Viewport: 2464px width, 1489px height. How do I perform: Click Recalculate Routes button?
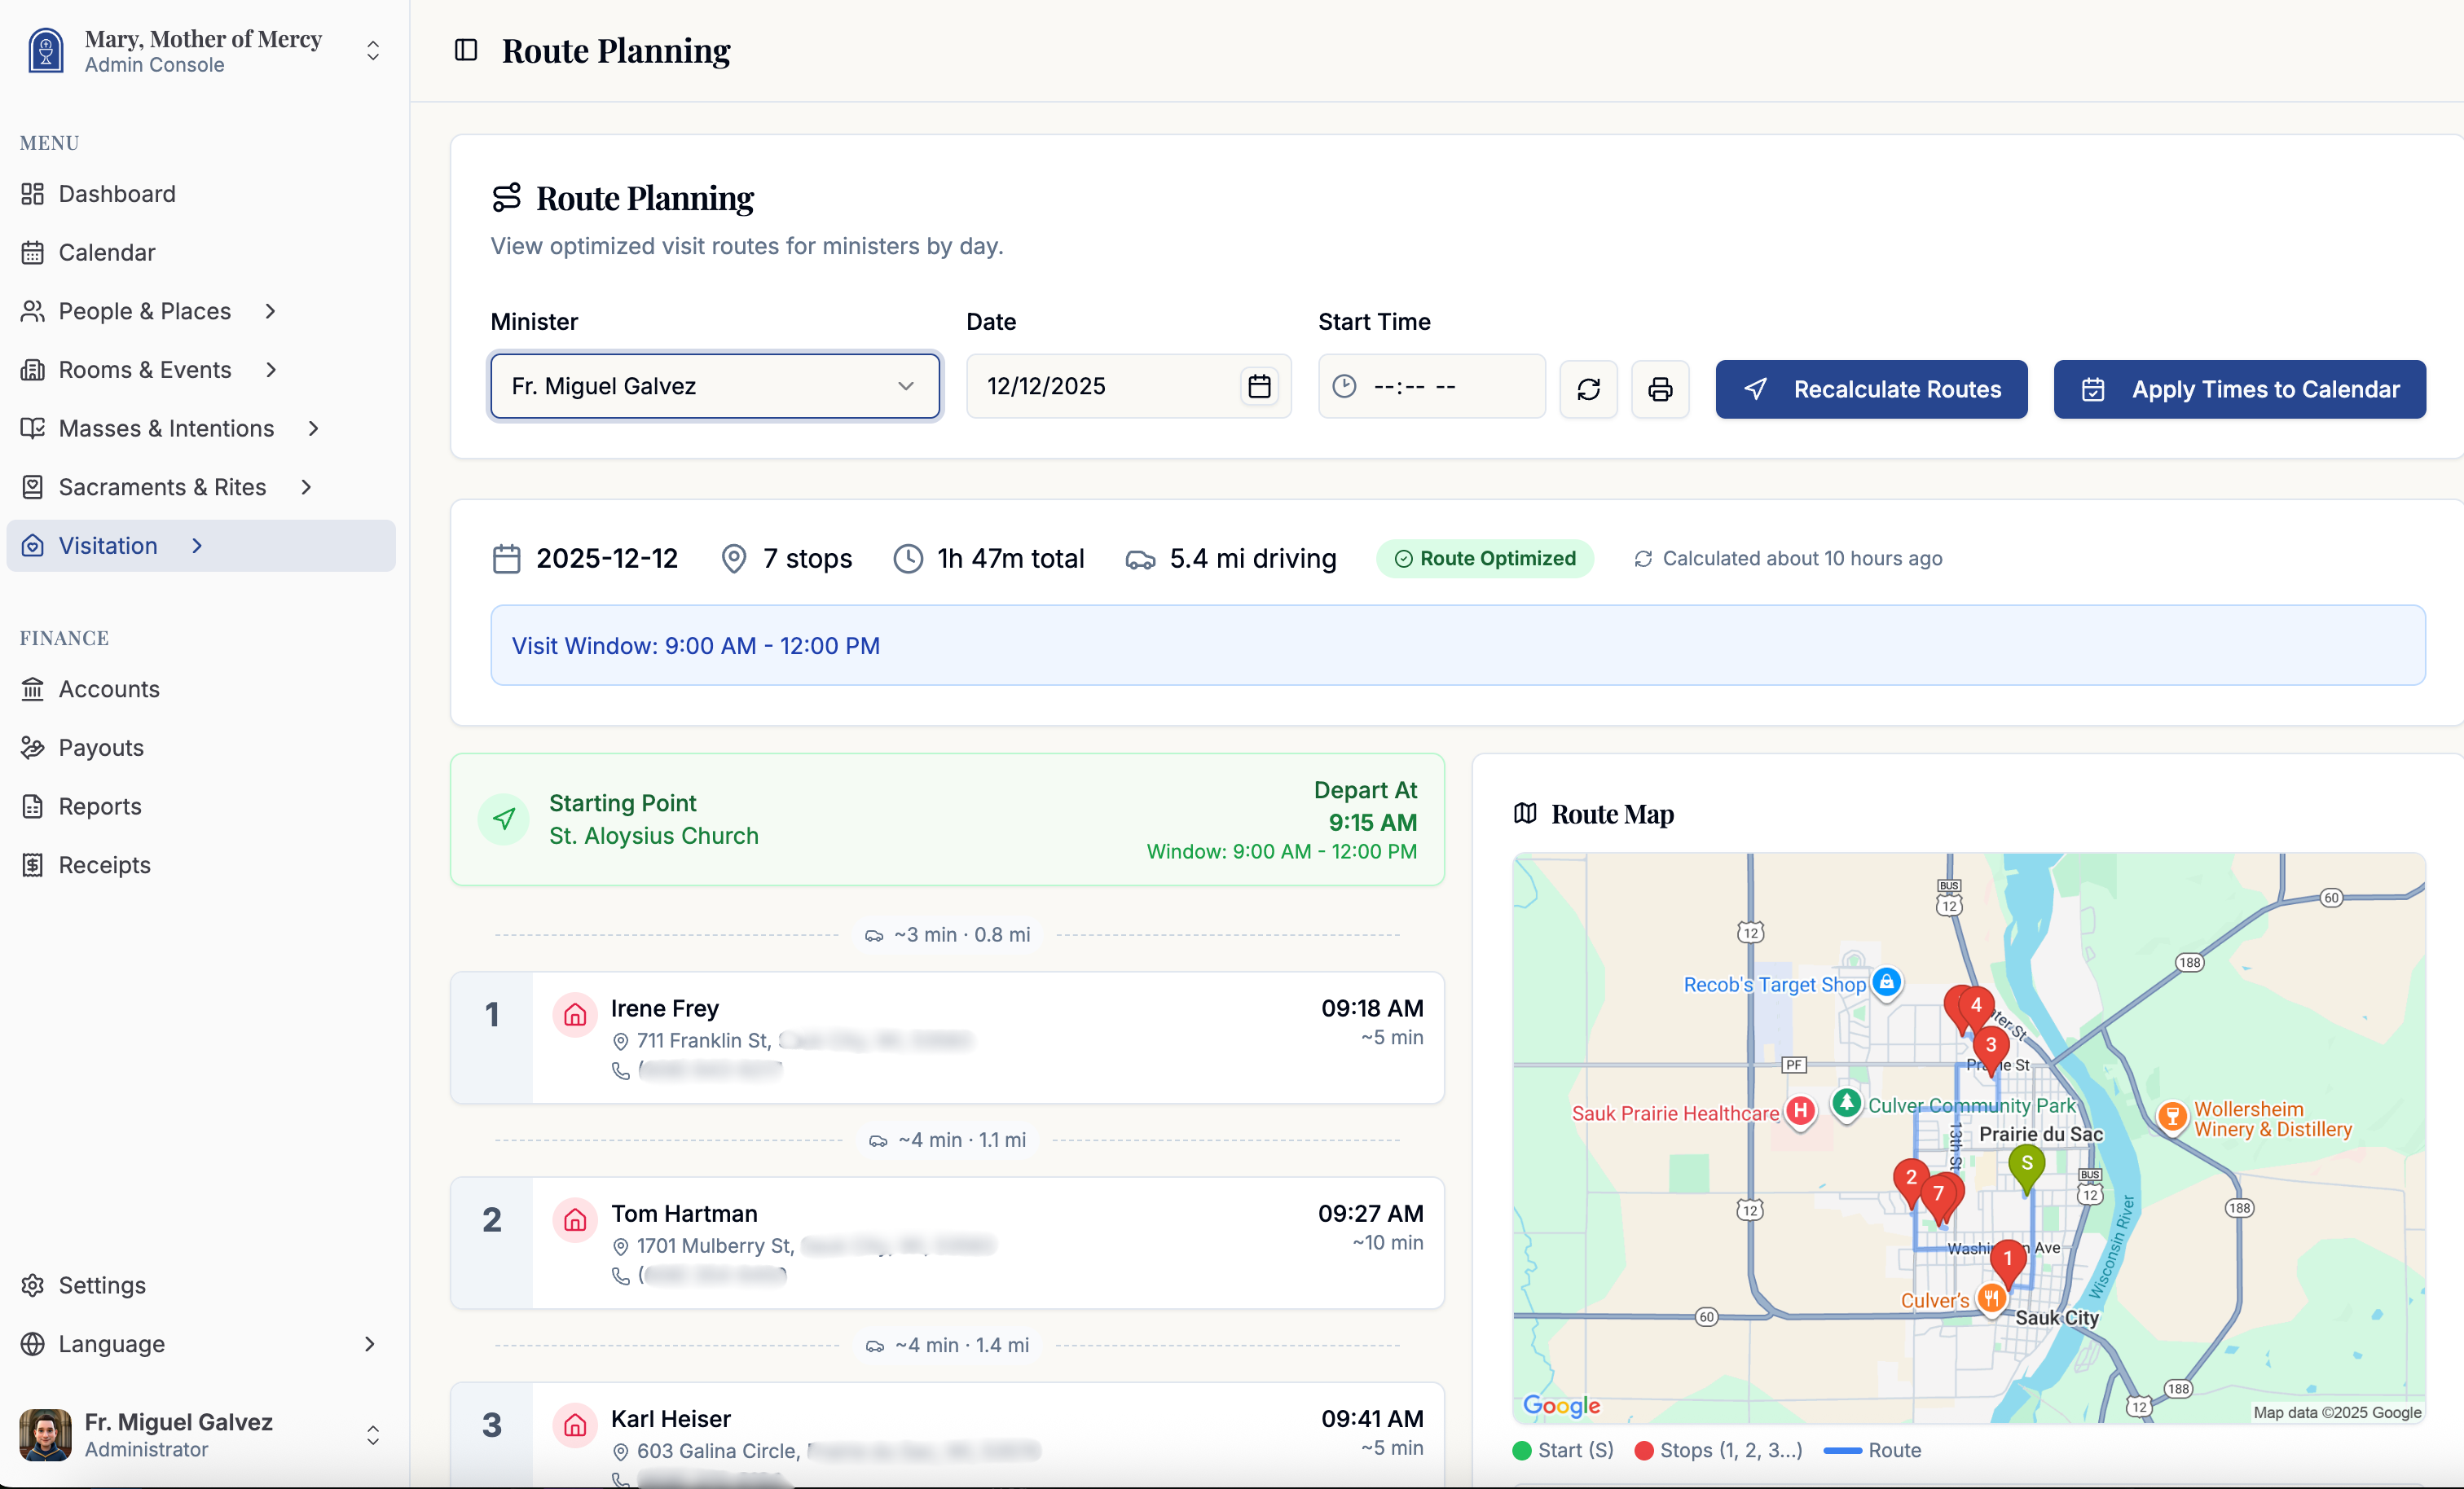click(1871, 389)
